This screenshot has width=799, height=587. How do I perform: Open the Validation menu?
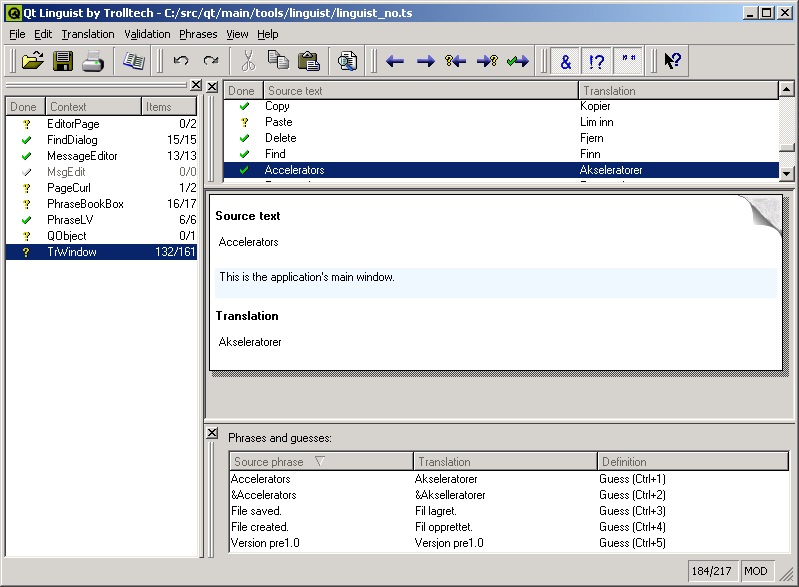tap(147, 34)
